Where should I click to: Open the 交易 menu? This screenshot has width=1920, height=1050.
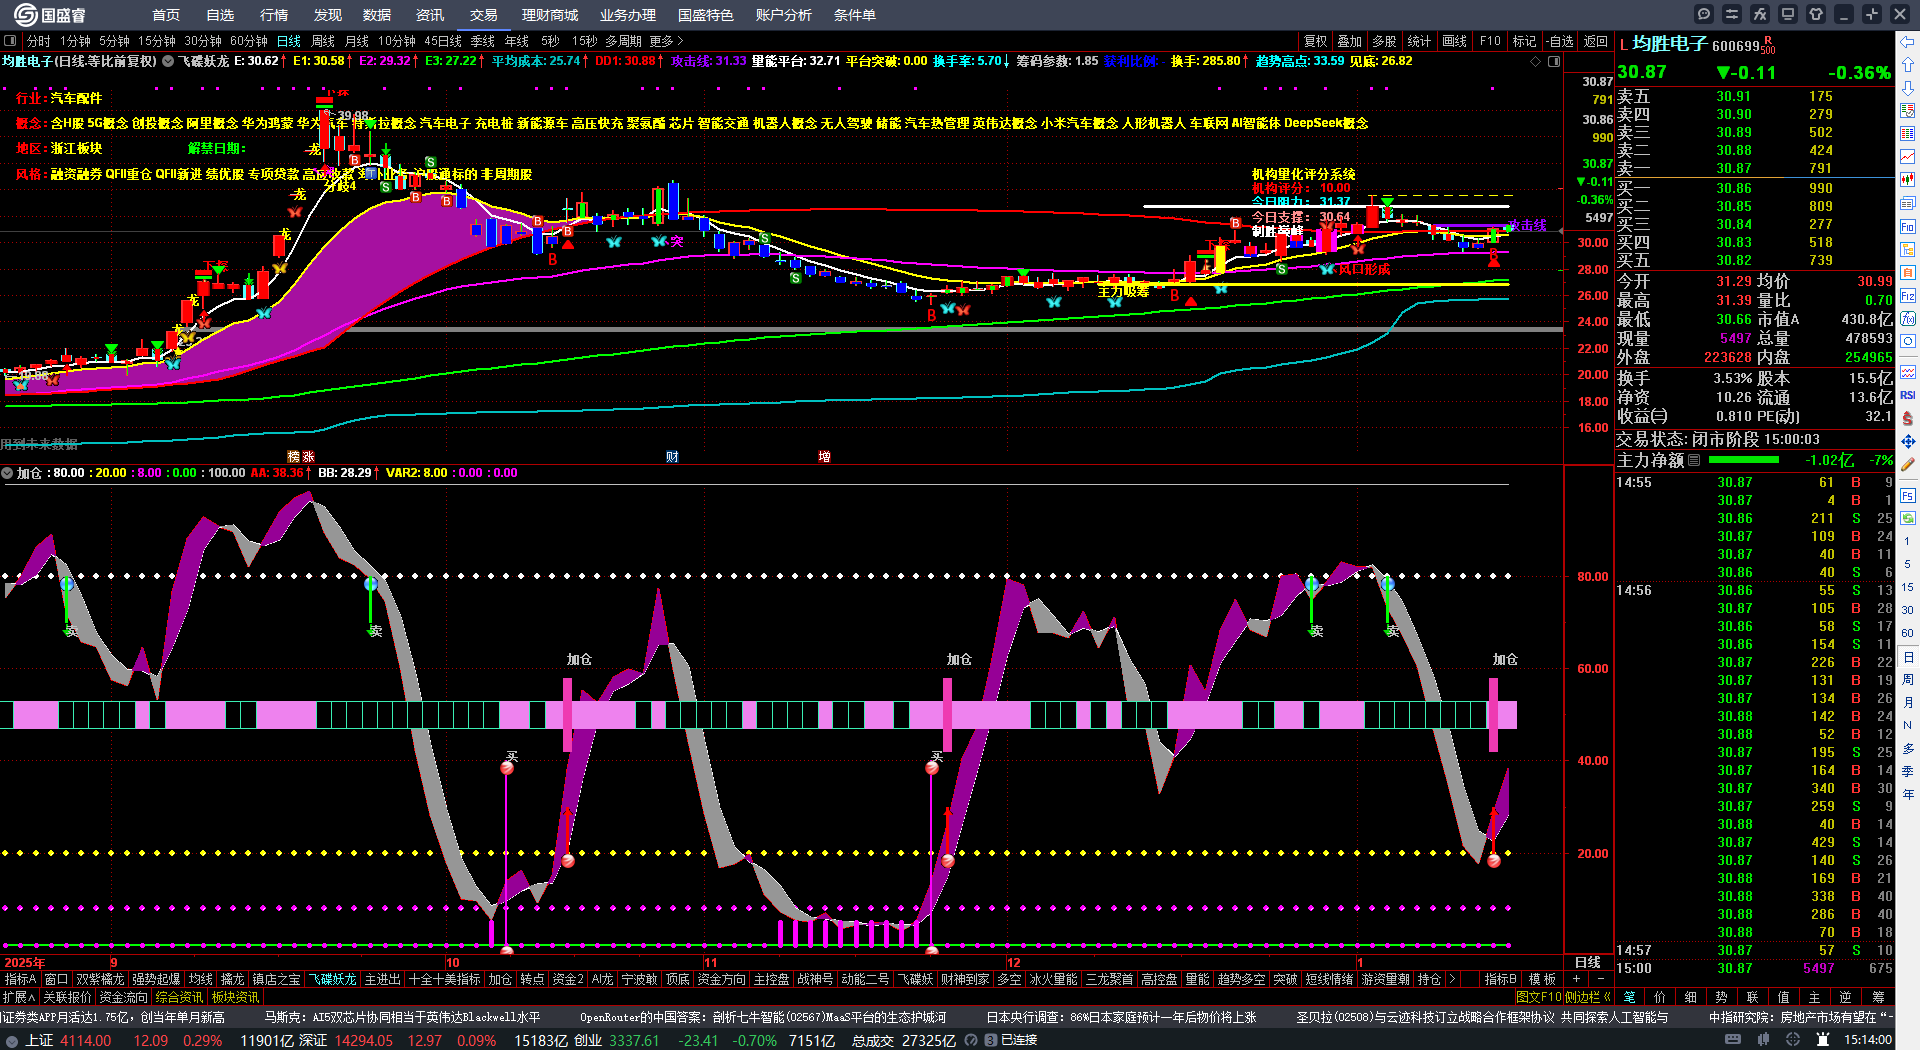point(484,15)
